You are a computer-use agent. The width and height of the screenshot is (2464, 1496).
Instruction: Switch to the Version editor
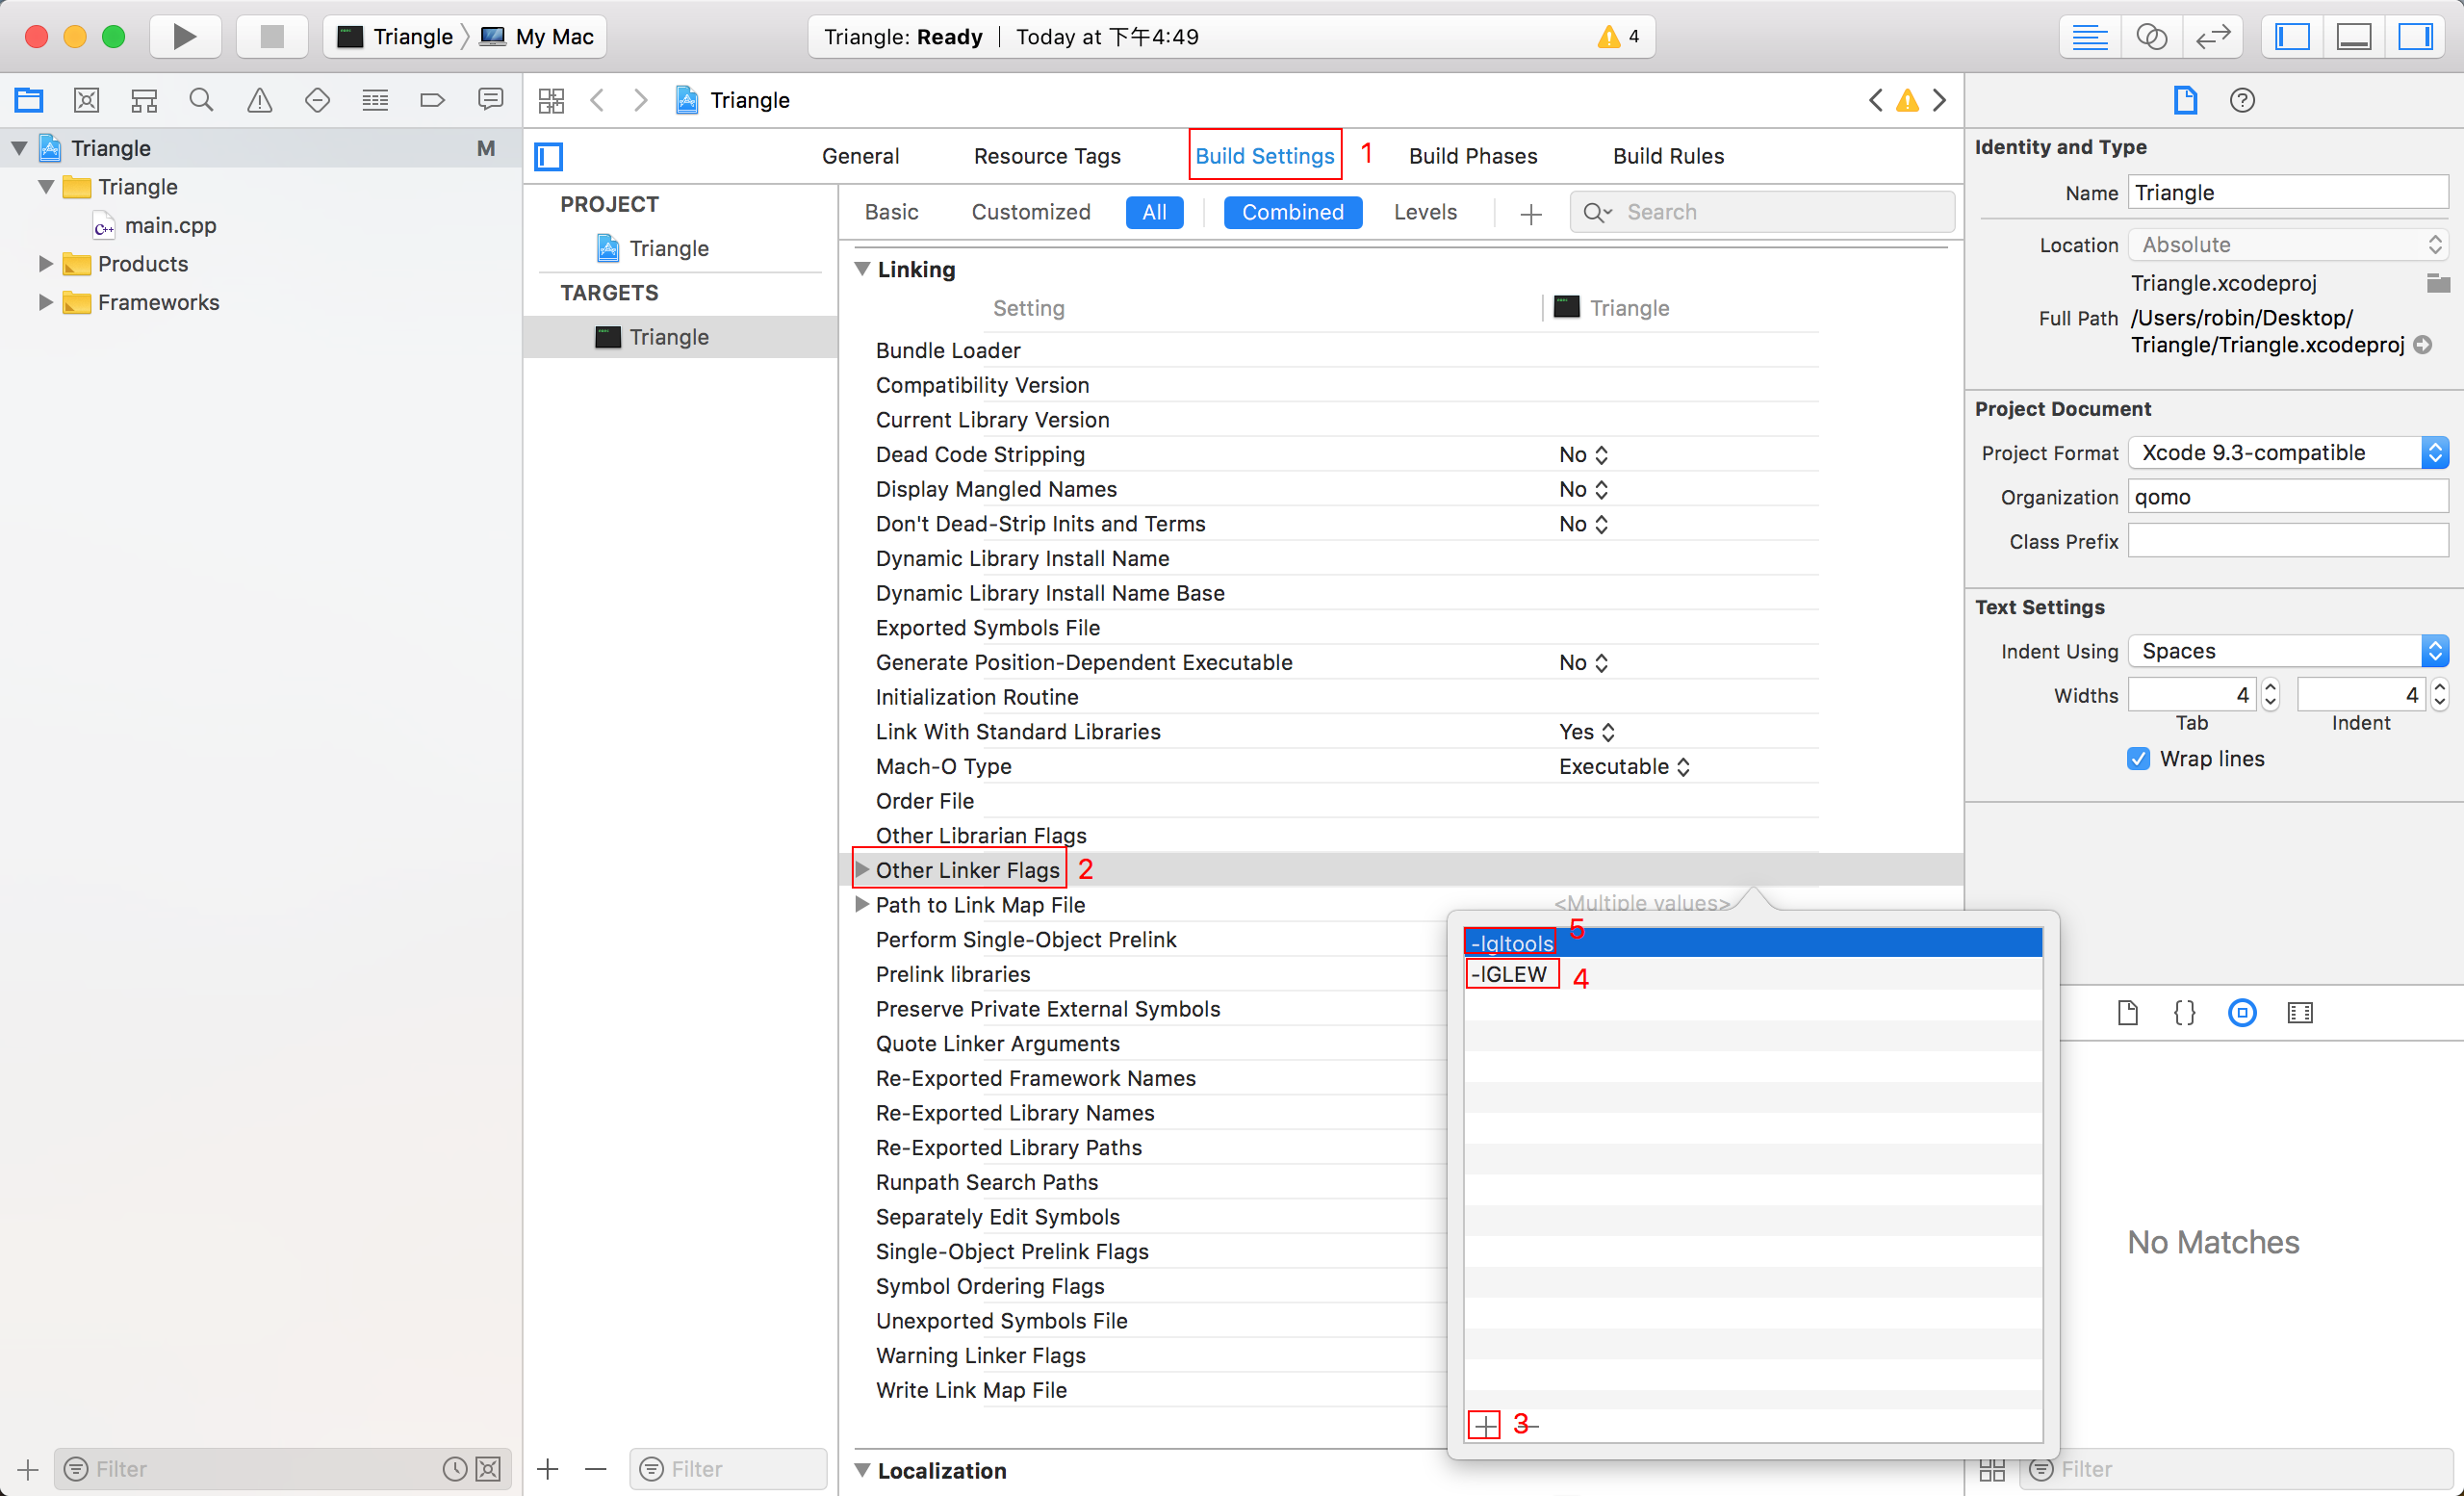pyautogui.click(x=2213, y=37)
